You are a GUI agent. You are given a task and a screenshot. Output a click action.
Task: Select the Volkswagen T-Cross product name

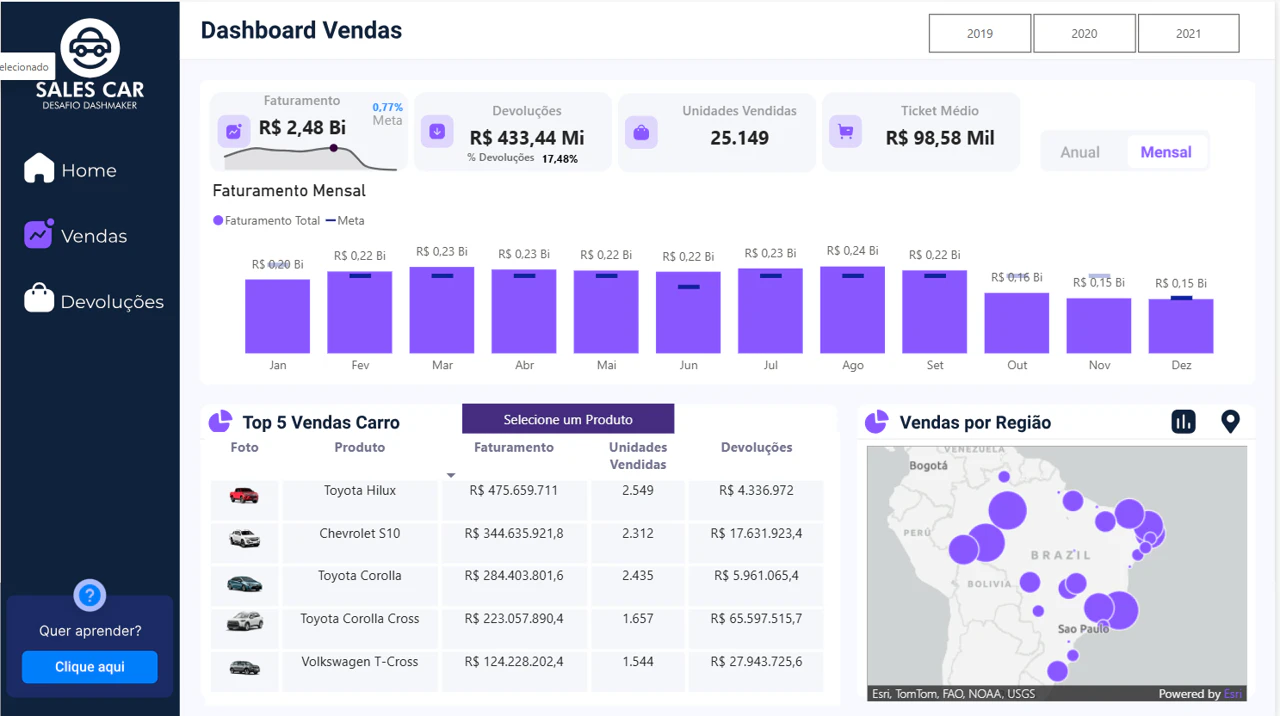coord(360,661)
